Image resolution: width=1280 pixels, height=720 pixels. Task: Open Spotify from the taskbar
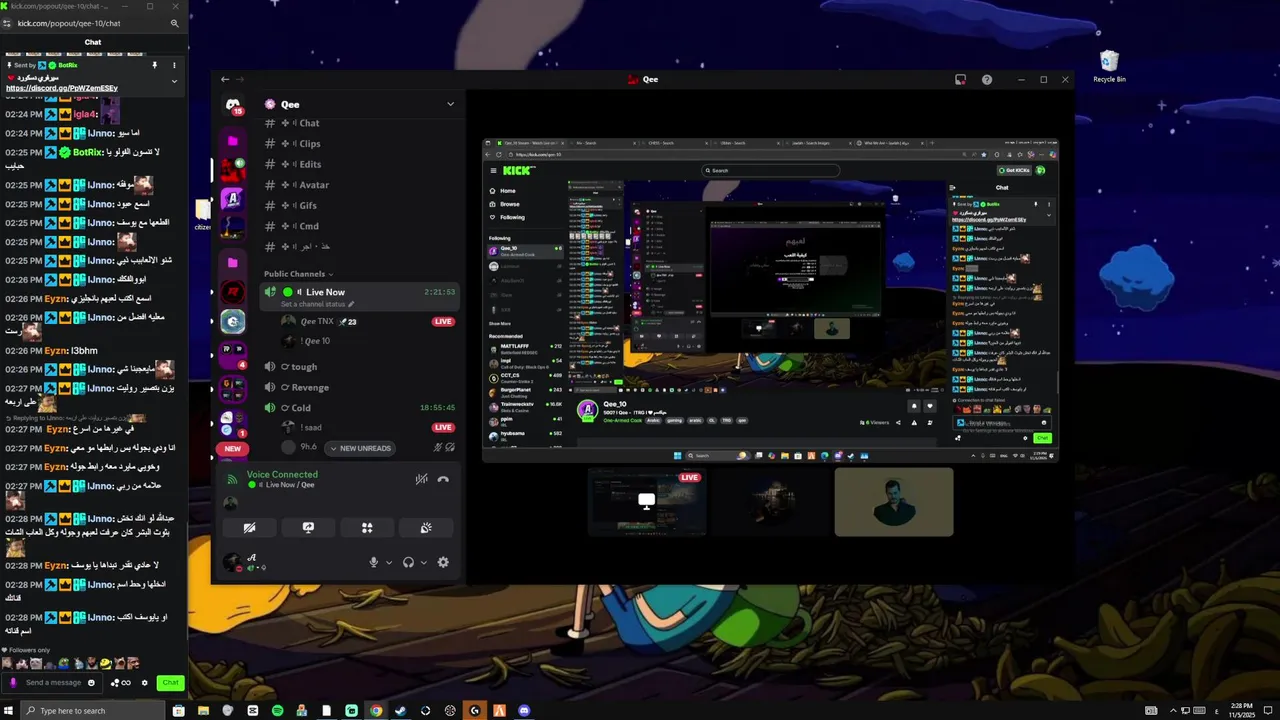click(277, 710)
